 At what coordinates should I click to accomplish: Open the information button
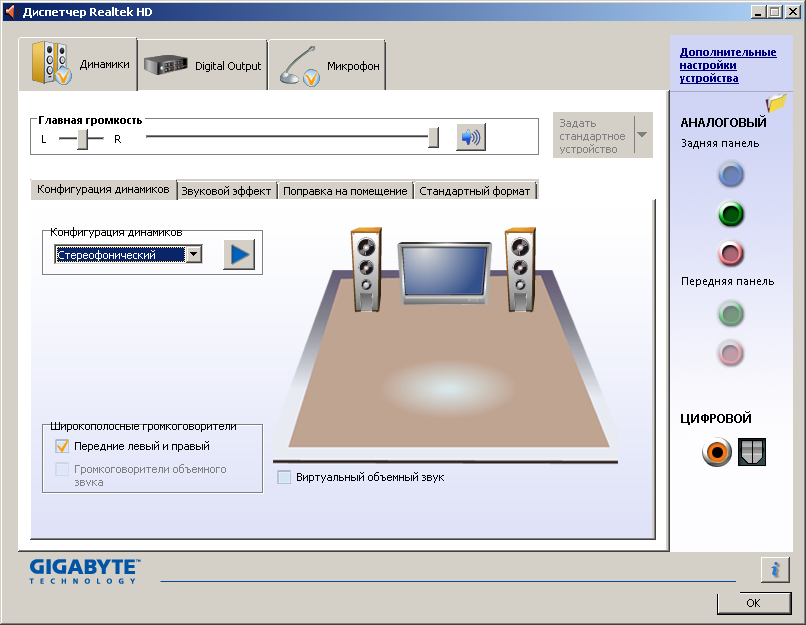pos(775,569)
